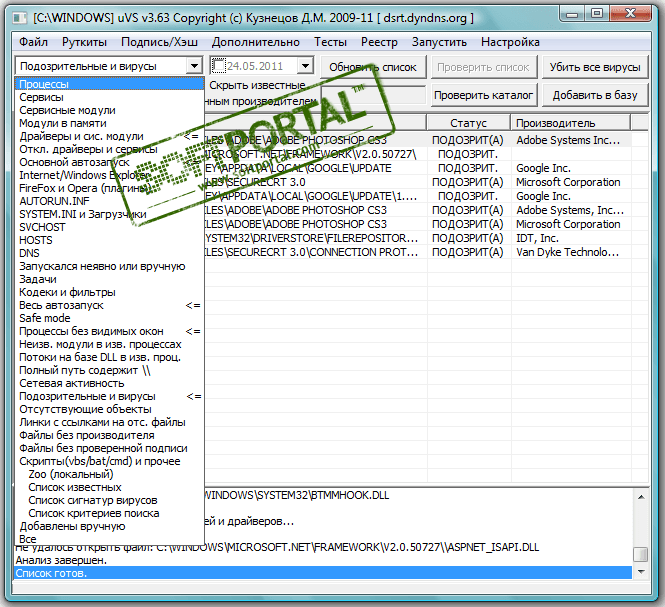
Task: Select Основной автозапуск in the list
Action: [x=109, y=162]
